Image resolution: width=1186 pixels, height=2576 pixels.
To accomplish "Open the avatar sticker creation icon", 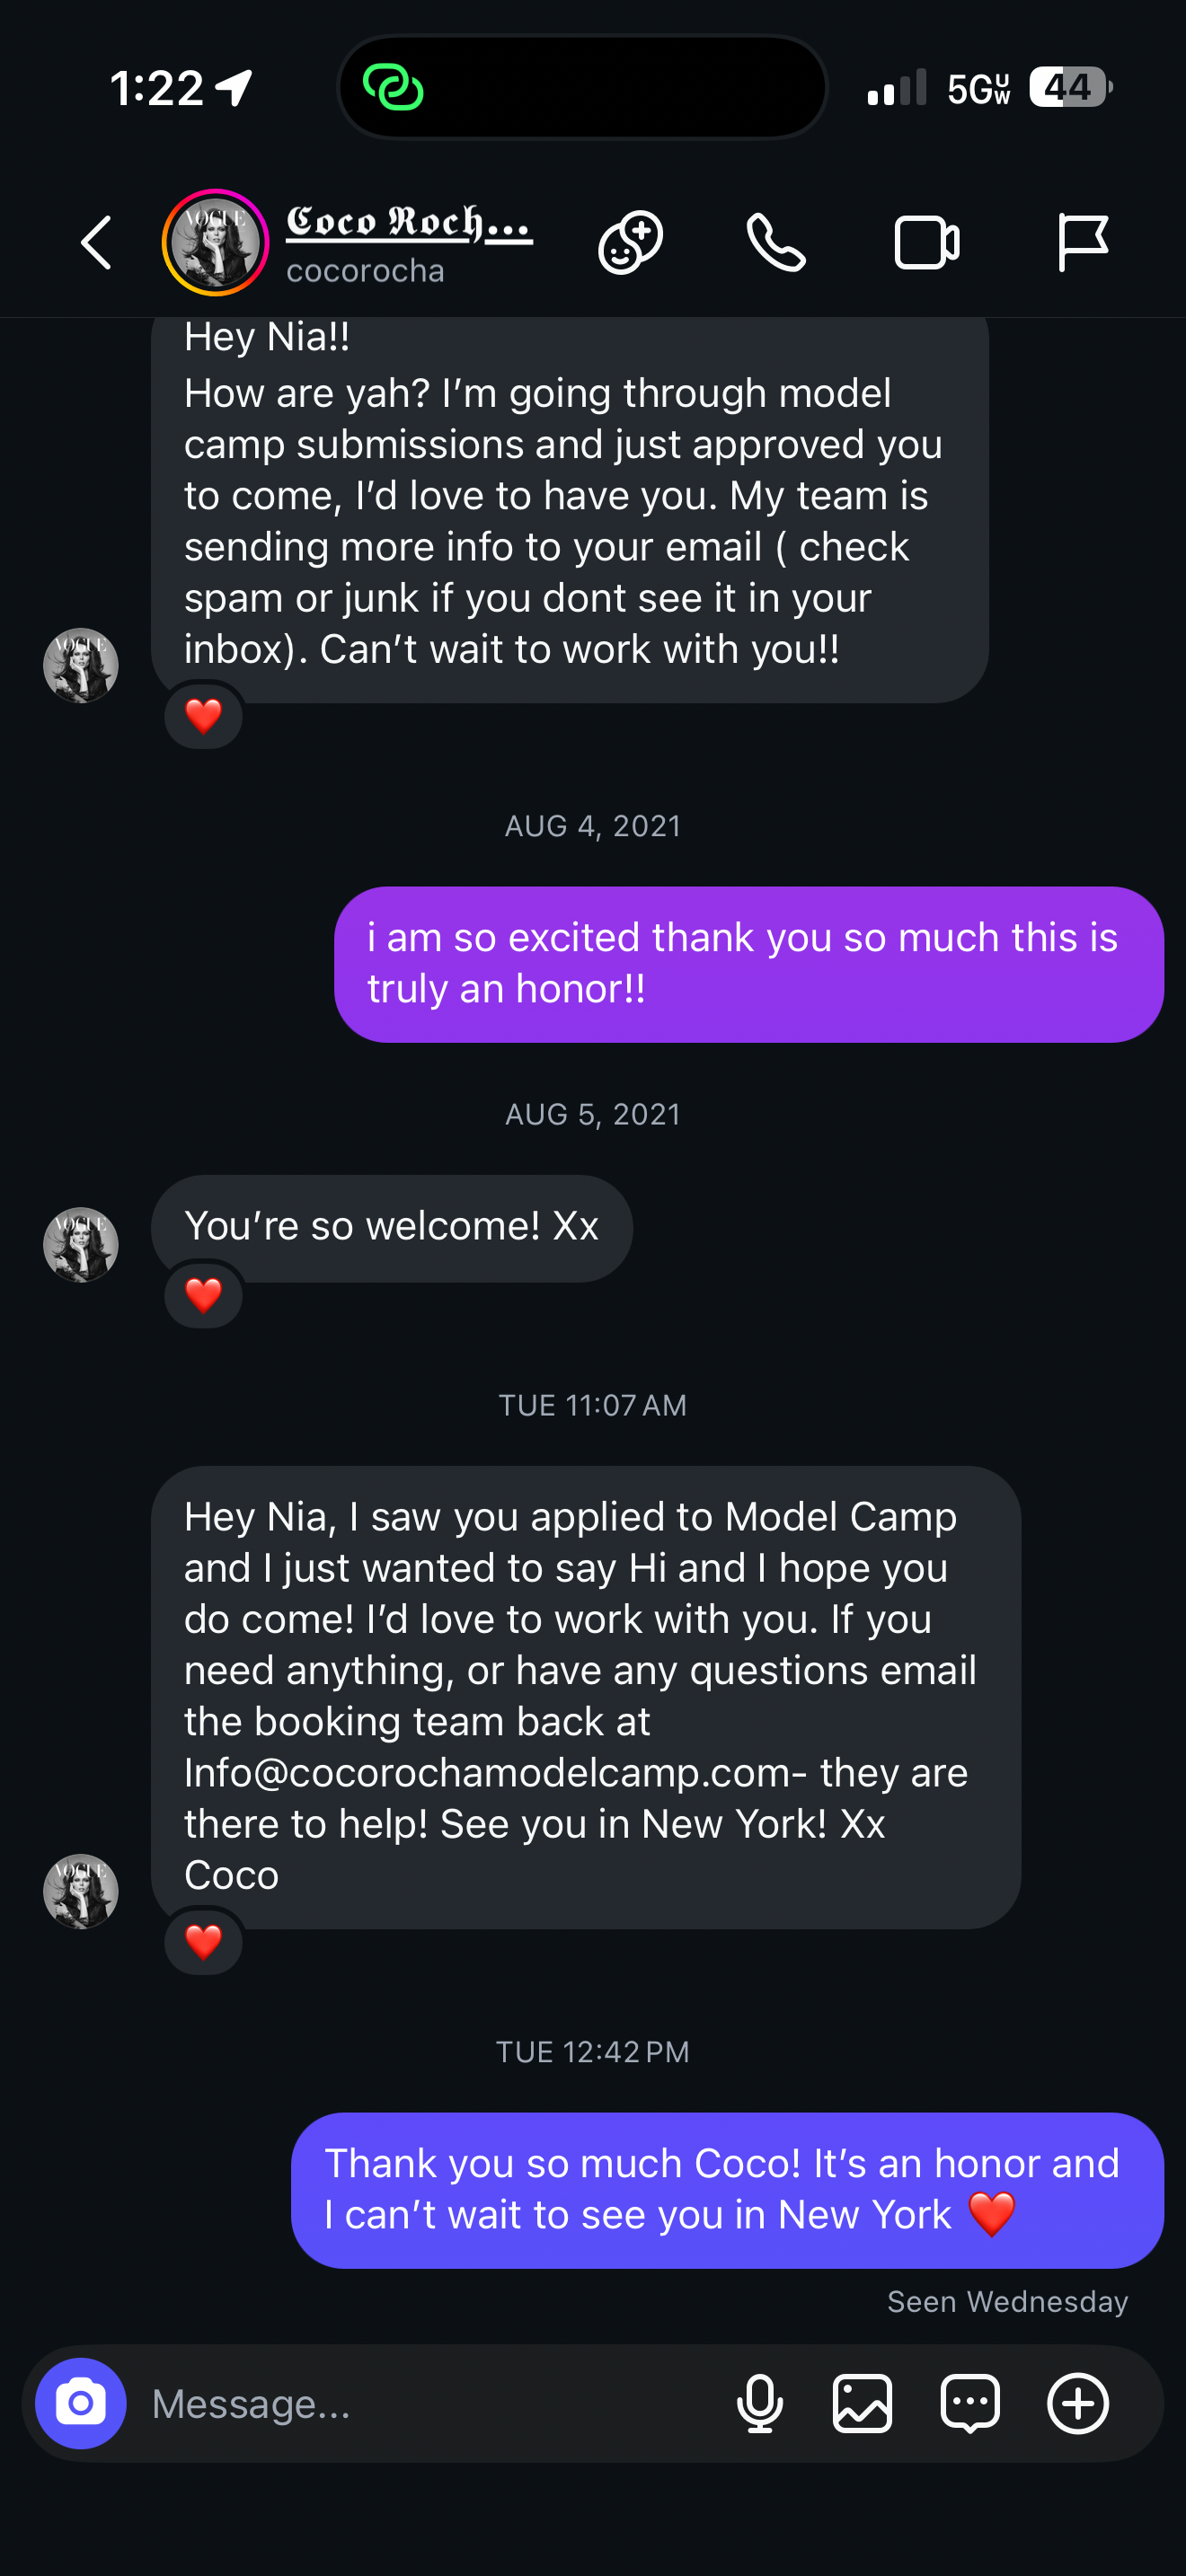I will coord(630,243).
